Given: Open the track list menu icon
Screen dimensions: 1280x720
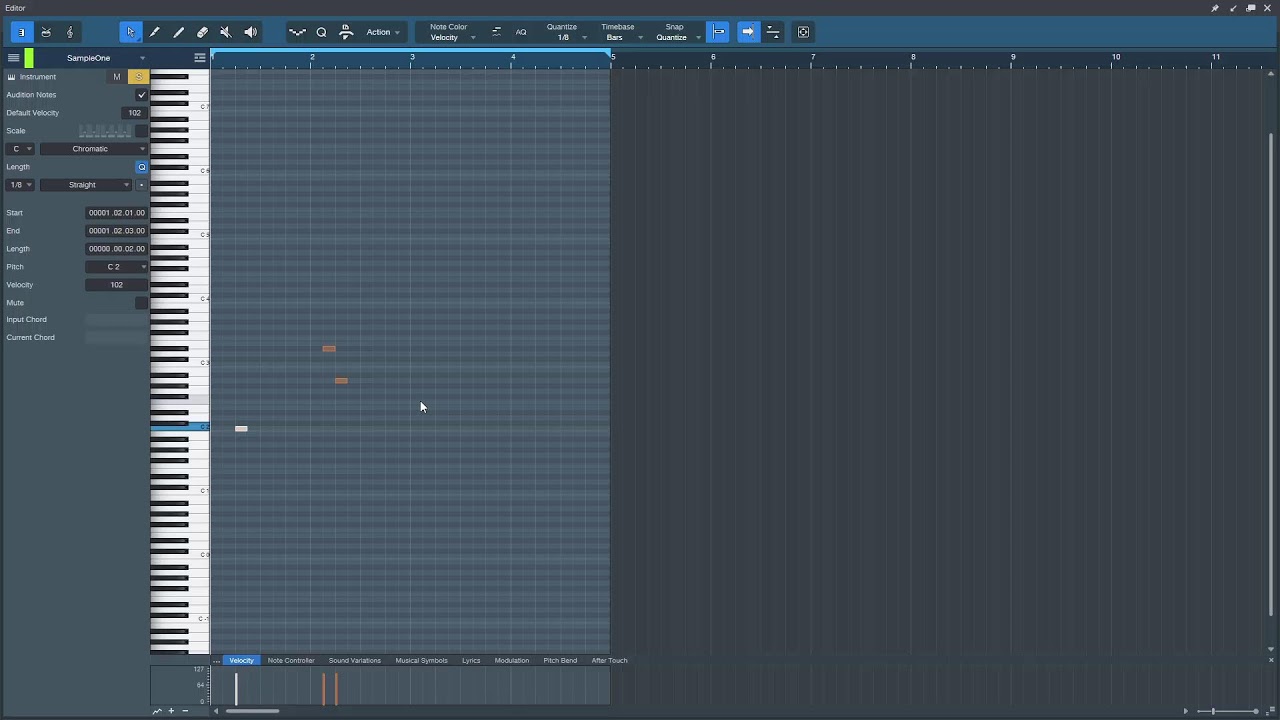Looking at the screenshot, I should (13, 58).
